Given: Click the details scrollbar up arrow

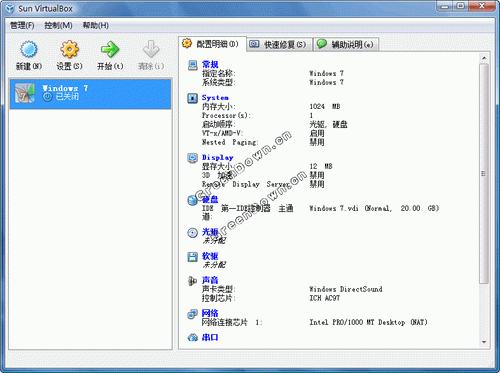Looking at the screenshot, I should click(484, 58).
